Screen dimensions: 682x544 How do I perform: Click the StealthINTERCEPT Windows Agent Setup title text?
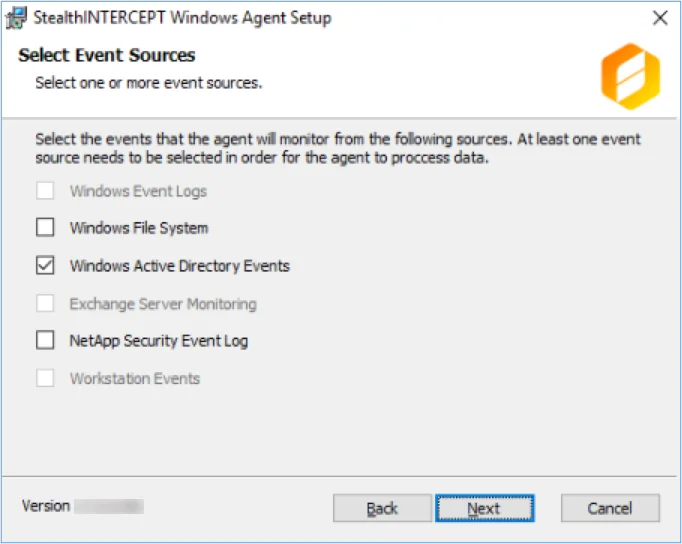click(182, 18)
